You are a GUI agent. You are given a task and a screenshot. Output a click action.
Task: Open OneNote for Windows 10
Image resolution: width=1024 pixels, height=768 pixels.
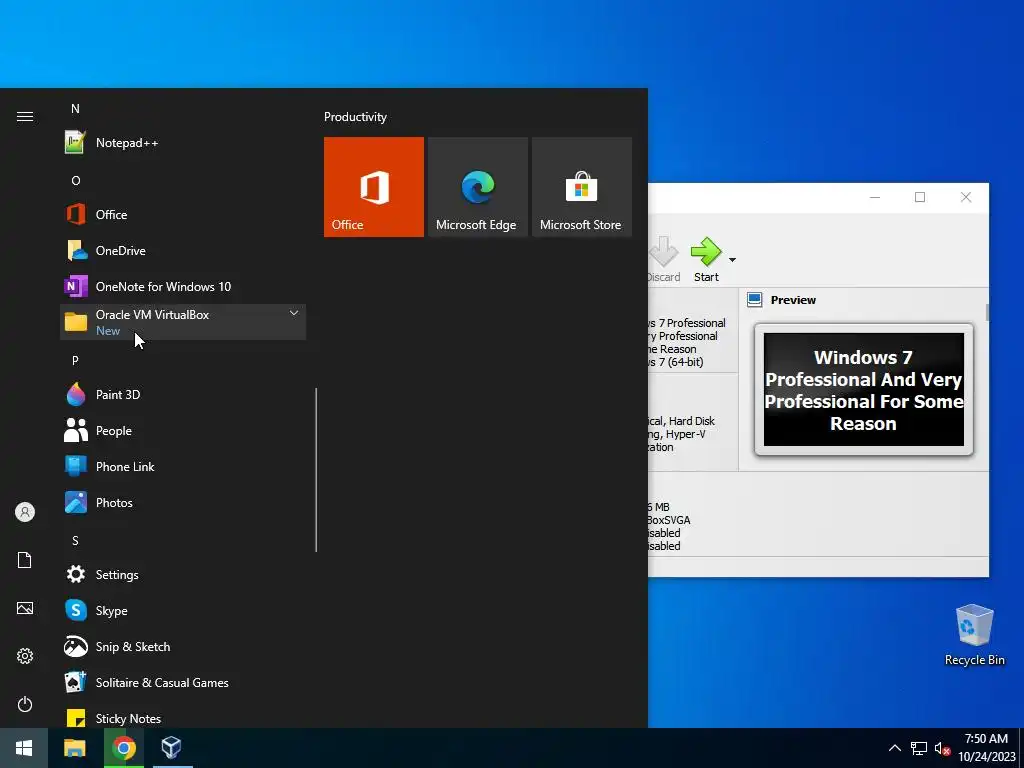click(183, 286)
